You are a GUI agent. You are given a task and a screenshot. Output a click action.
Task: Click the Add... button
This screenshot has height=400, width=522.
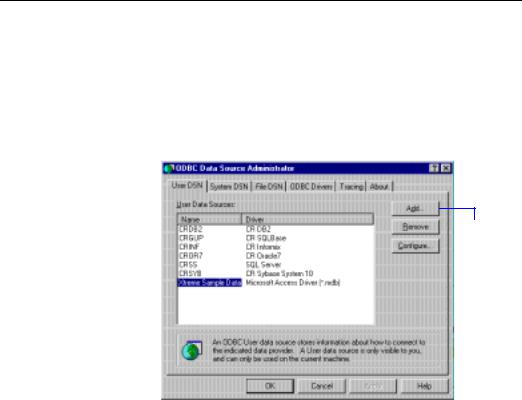click(415, 209)
